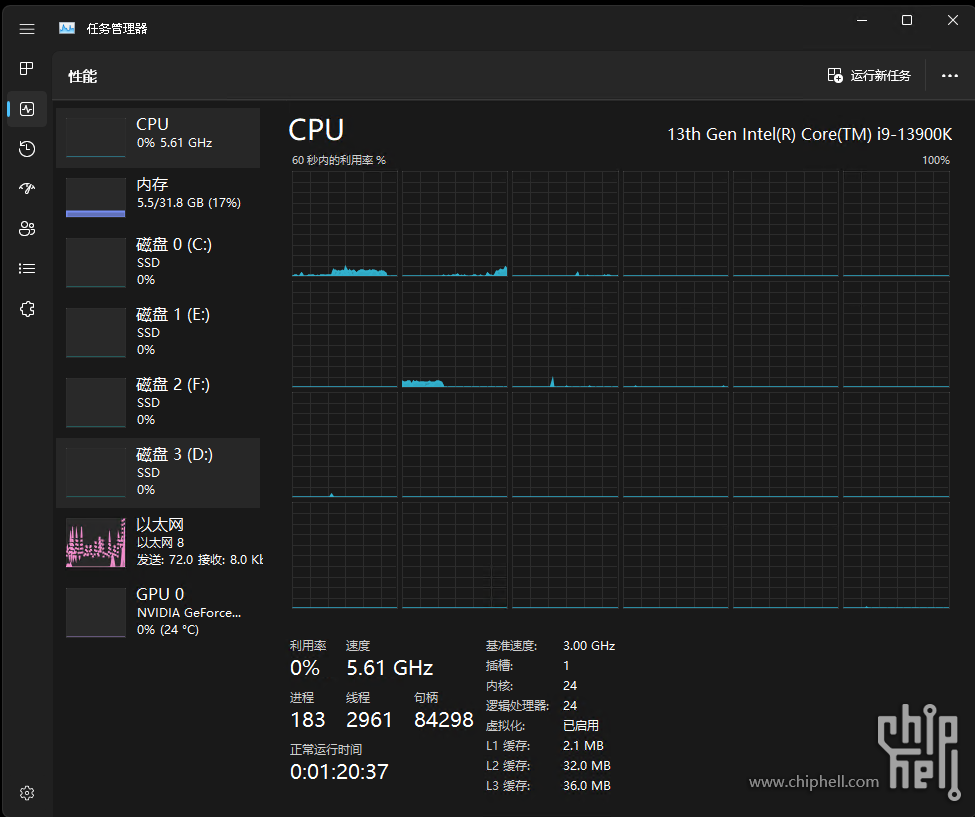Viewport: 975px width, 817px height.
Task: Click the 以太网 pink graph thumbnail
Action: (96, 542)
